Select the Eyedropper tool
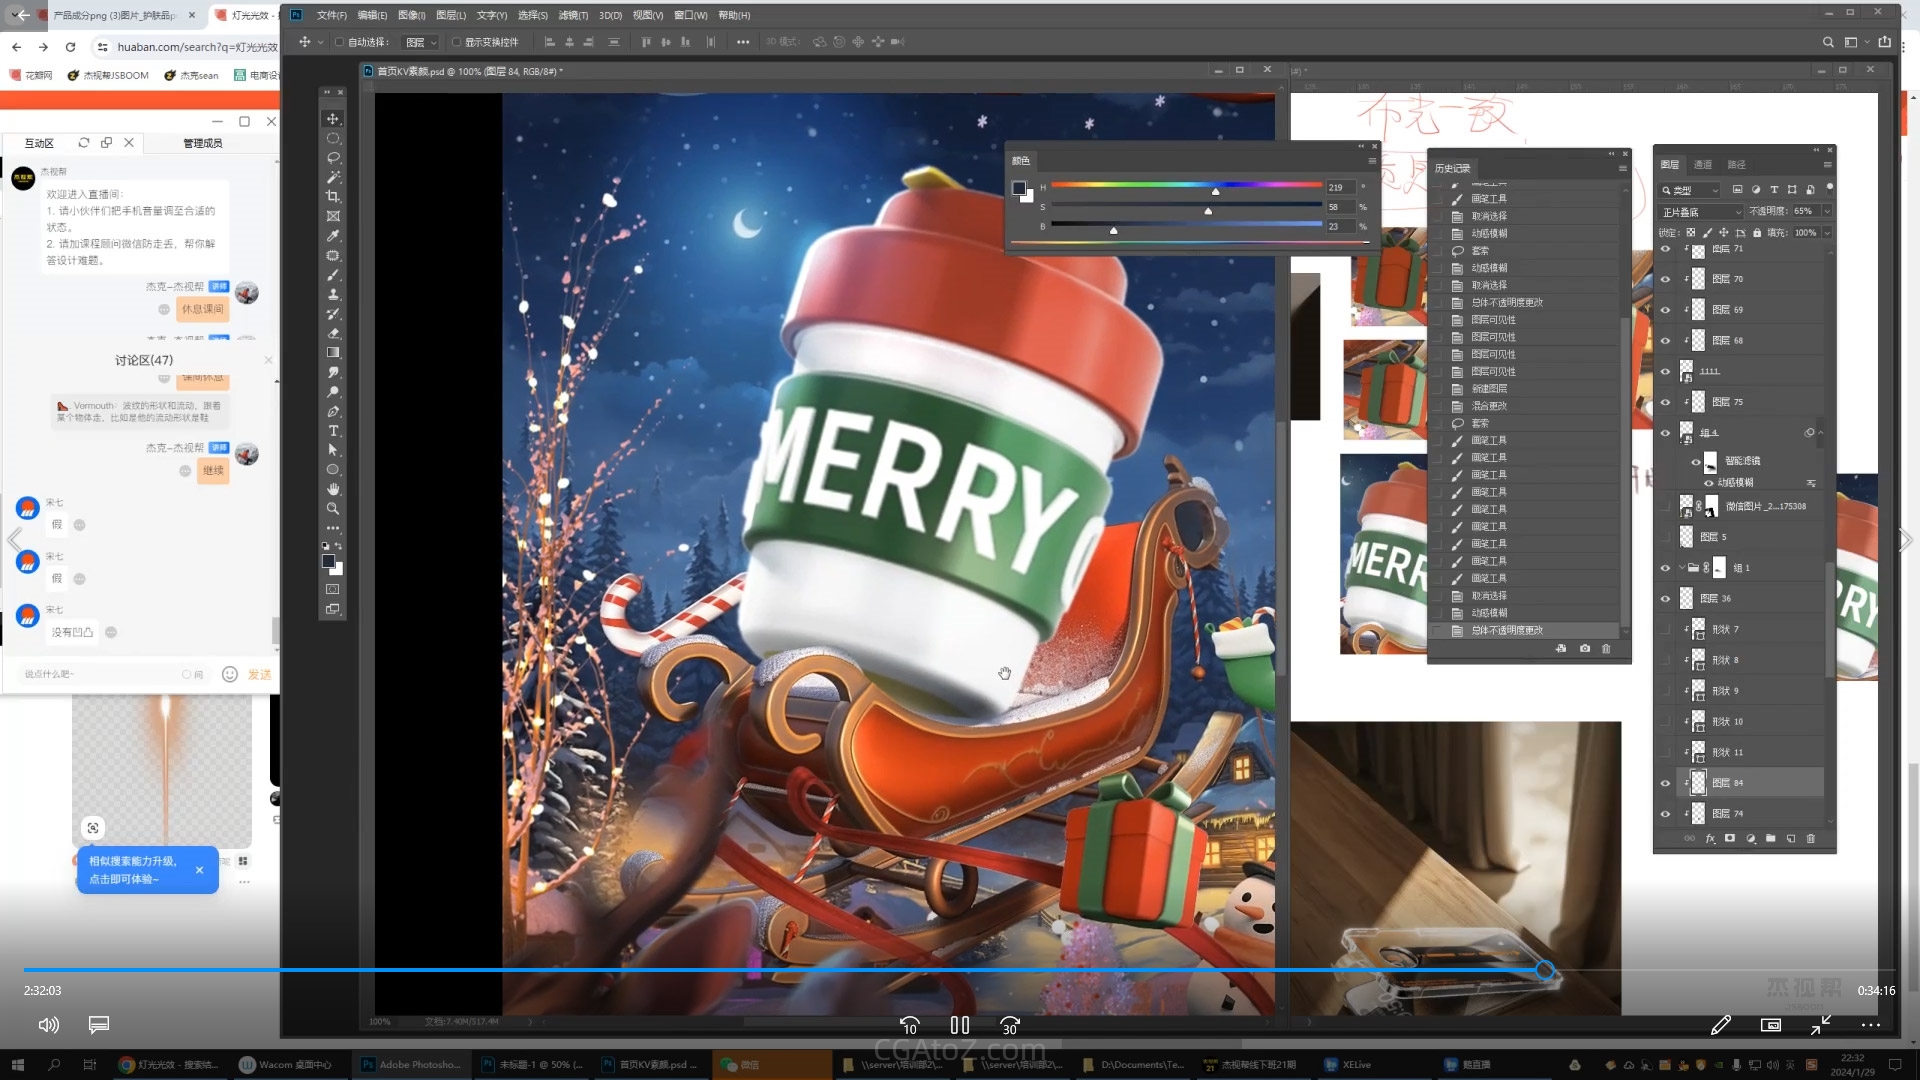 (333, 236)
